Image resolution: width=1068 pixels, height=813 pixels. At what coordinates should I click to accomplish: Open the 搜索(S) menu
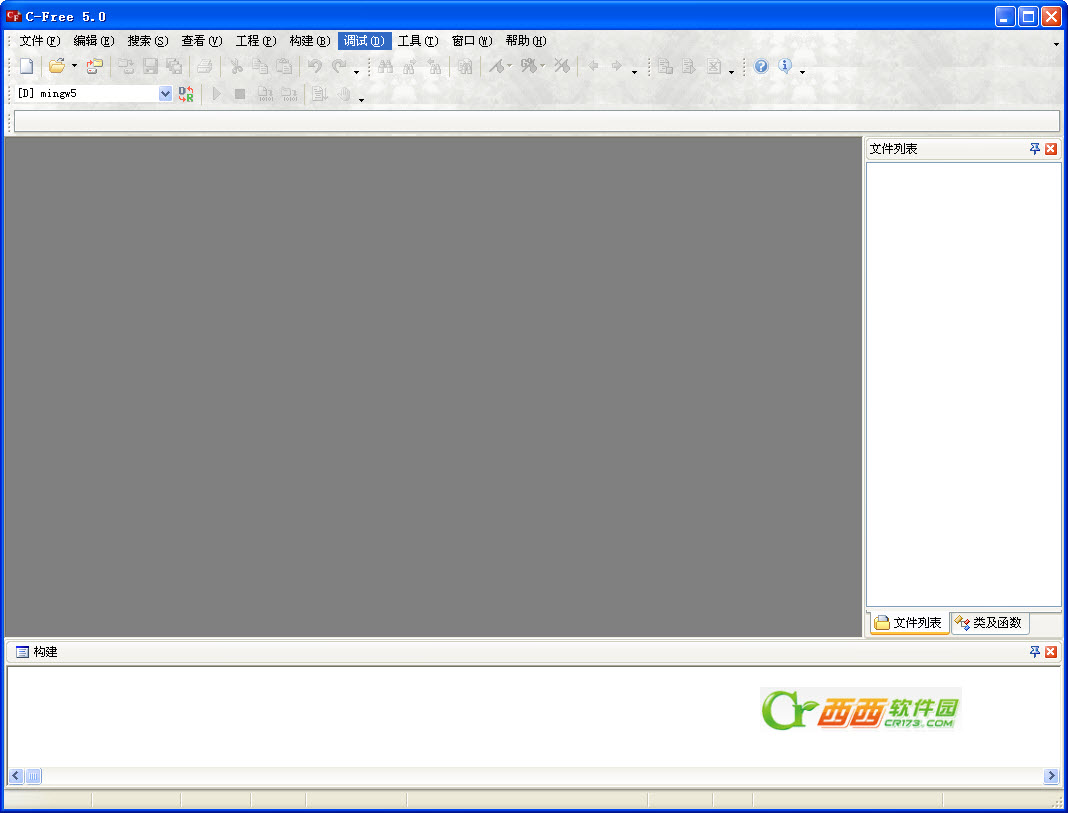[148, 41]
